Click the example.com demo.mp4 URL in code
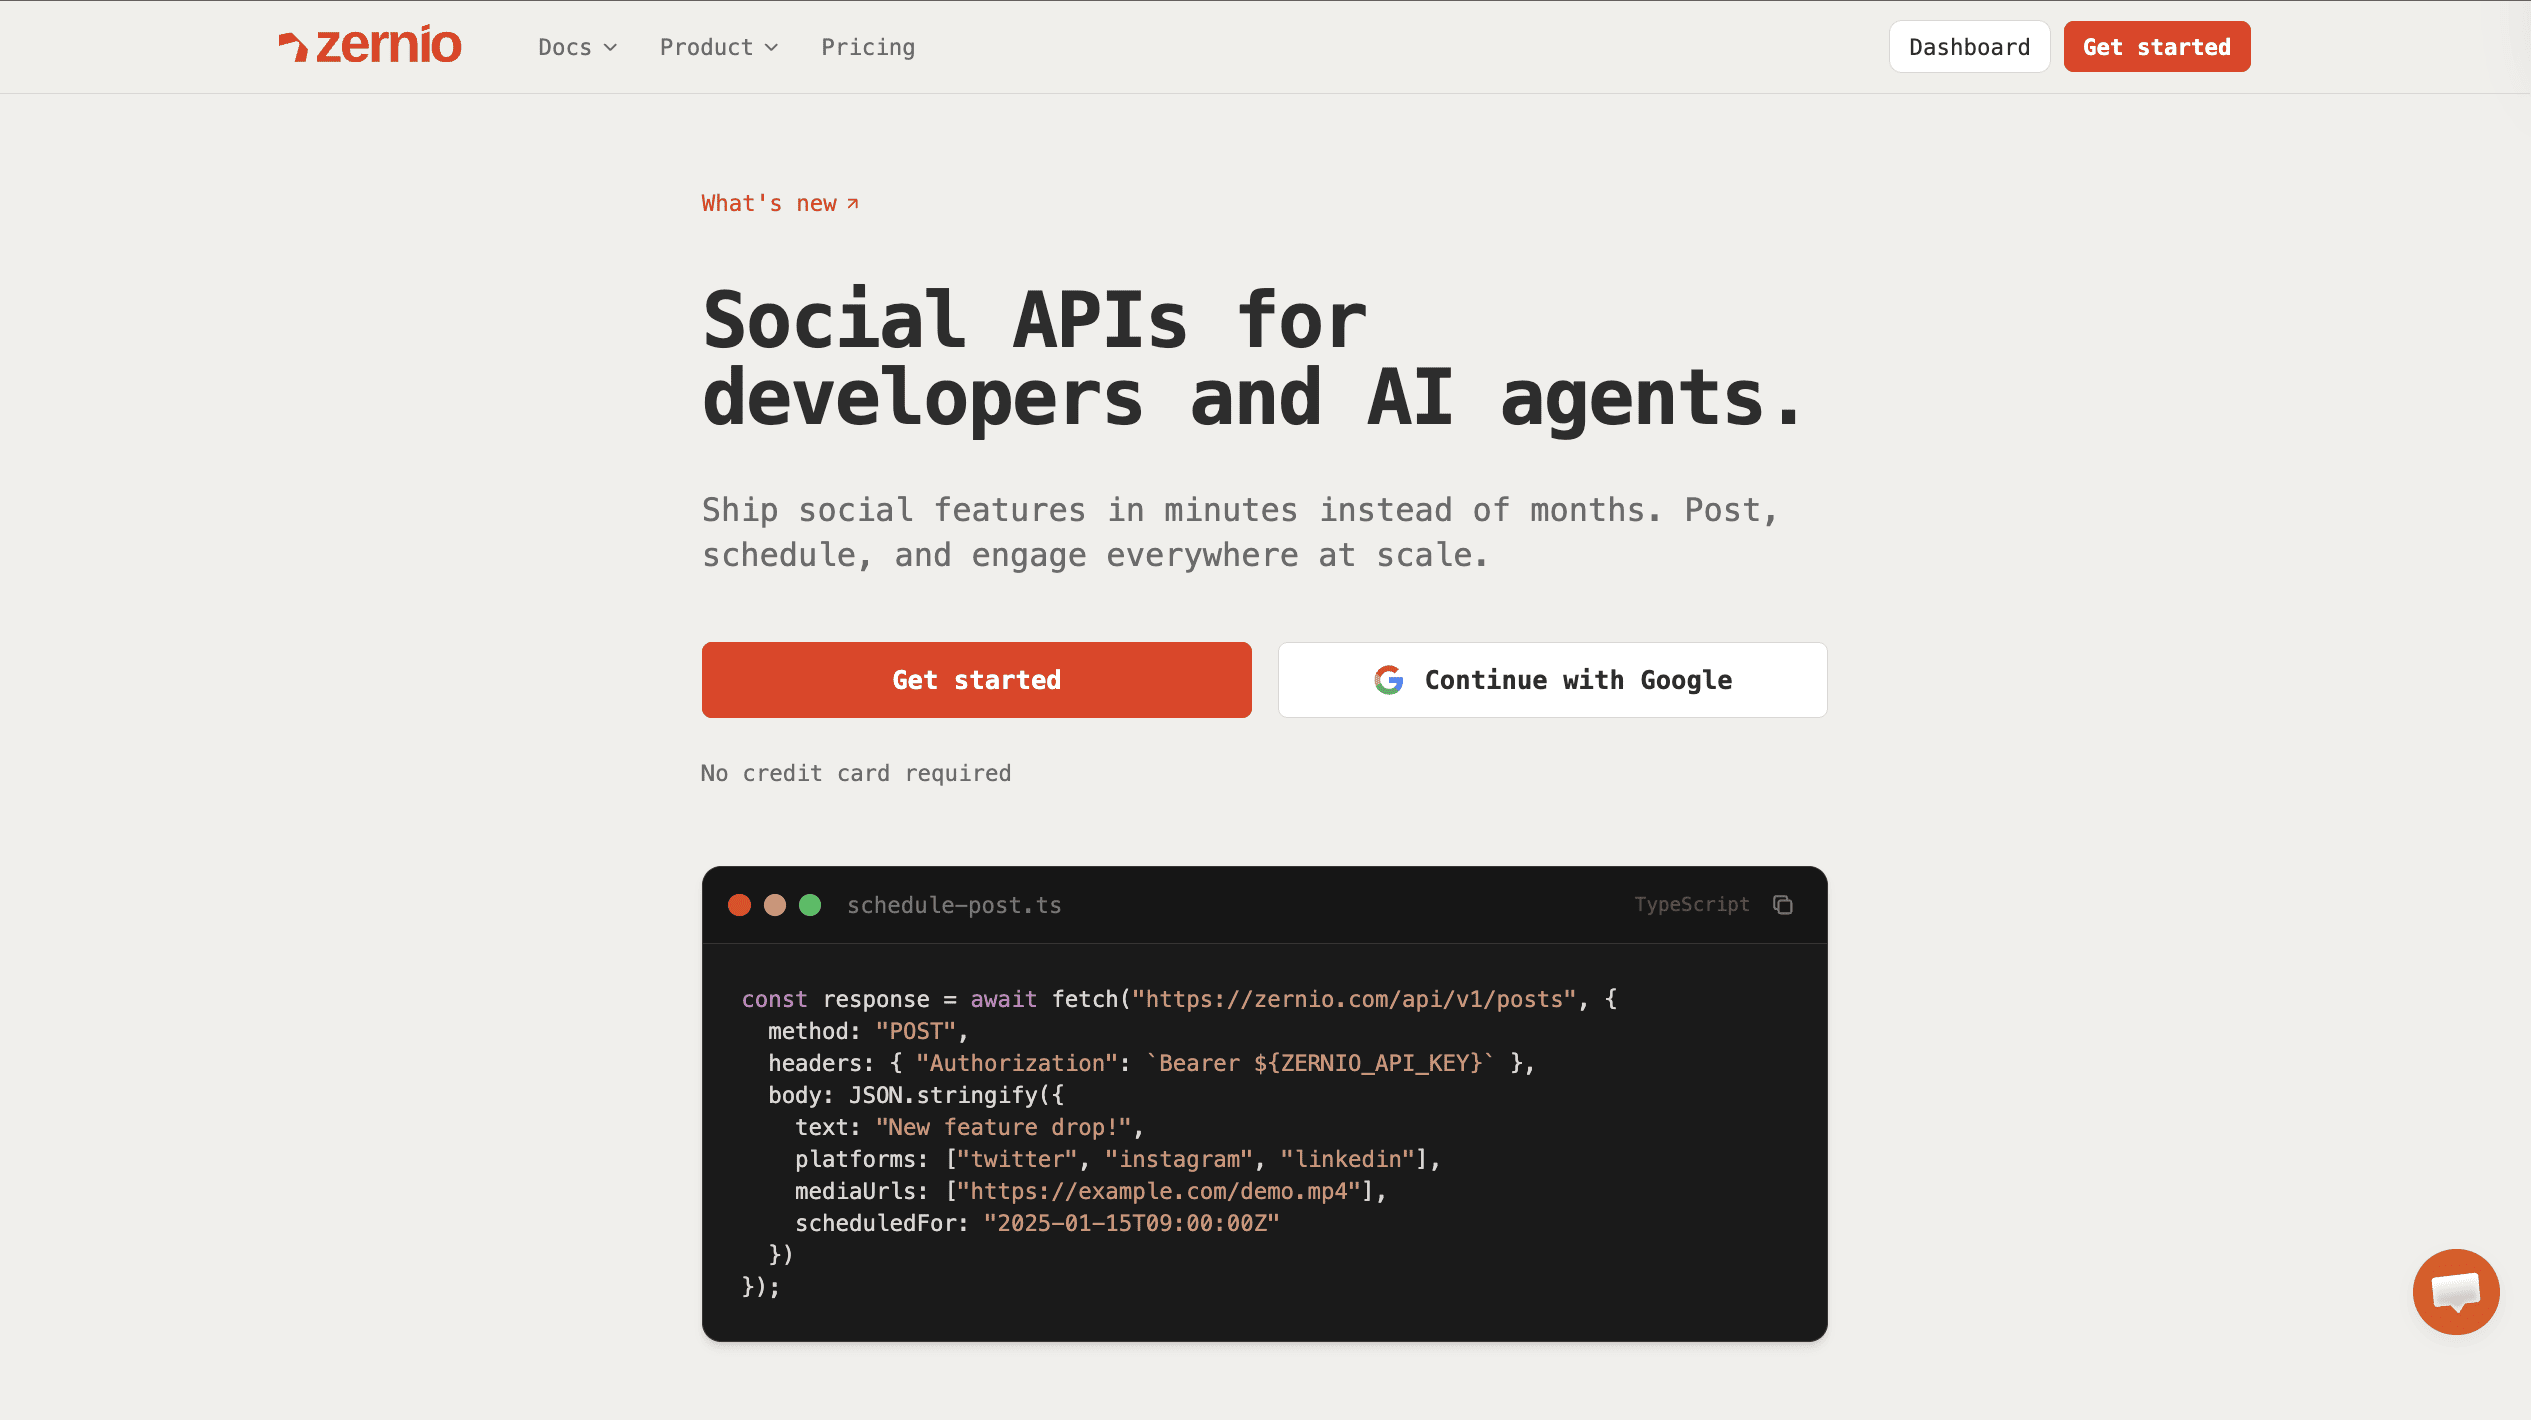Screen dimensions: 2531x1420 [x=1159, y=1191]
